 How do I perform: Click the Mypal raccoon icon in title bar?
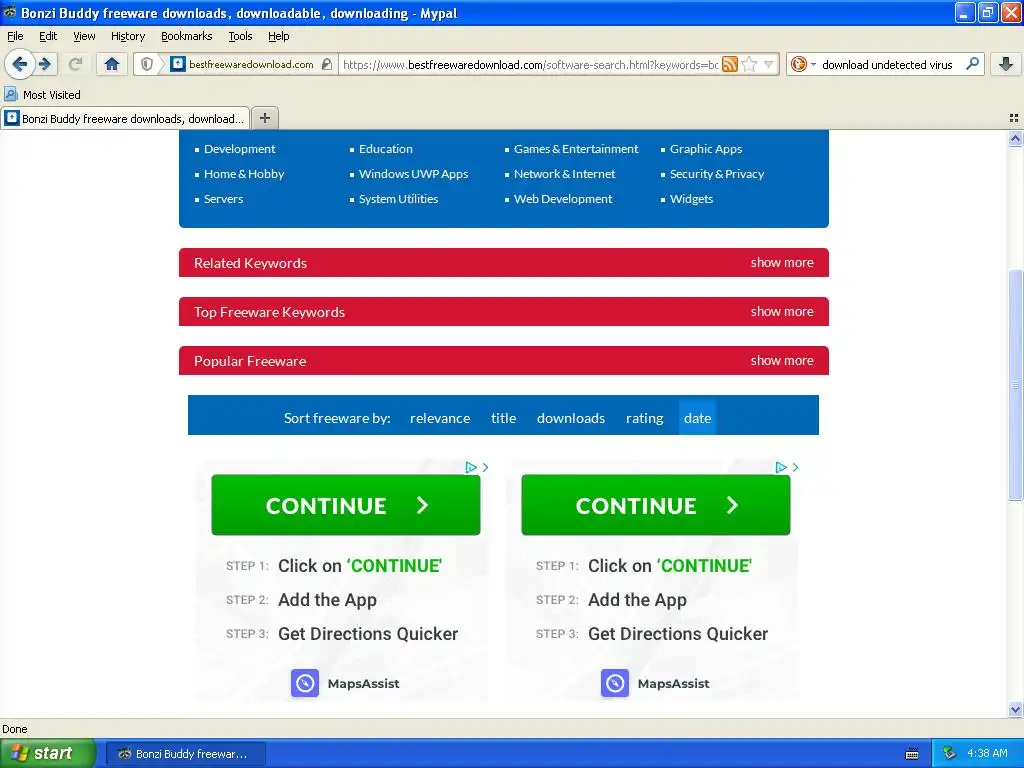click(x=9, y=12)
